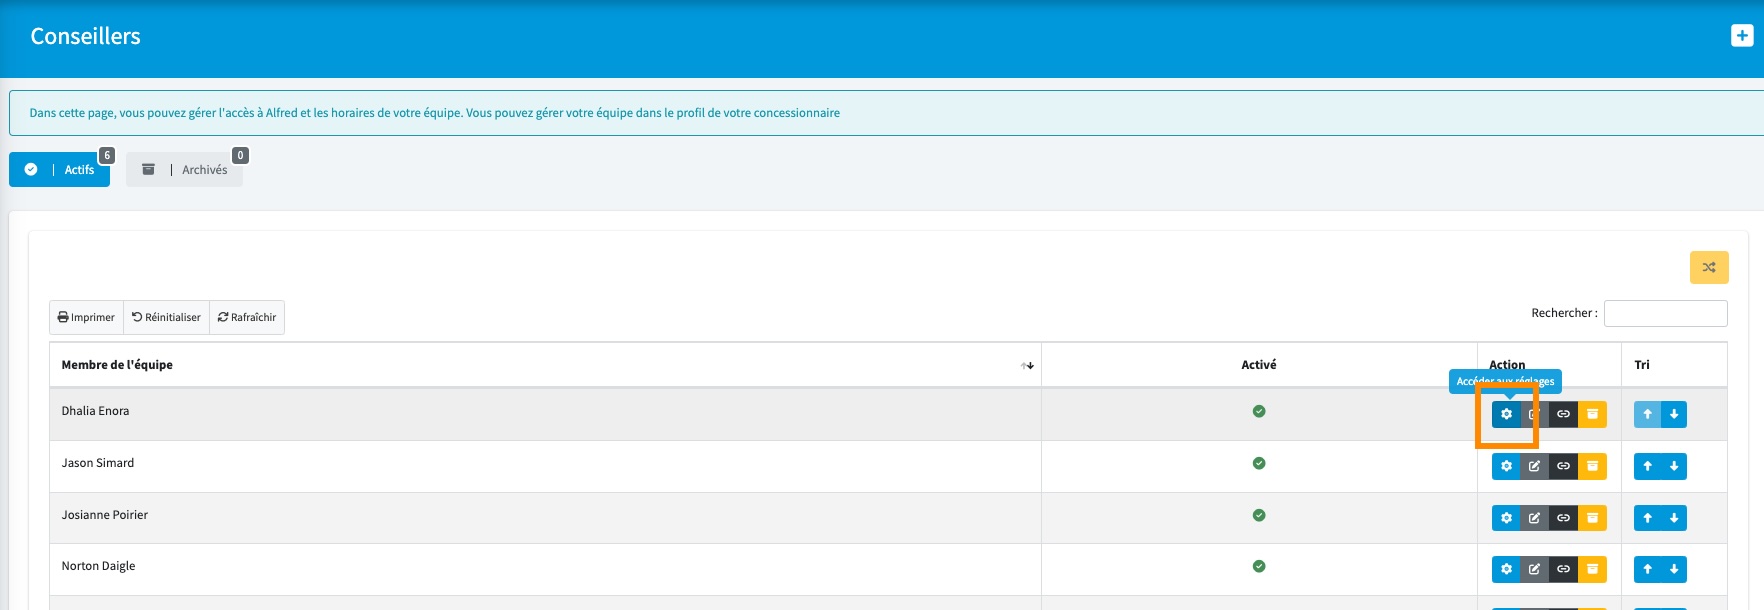Image resolution: width=1764 pixels, height=610 pixels.
Task: Open settings gear for Josianne Poirier
Action: point(1506,518)
